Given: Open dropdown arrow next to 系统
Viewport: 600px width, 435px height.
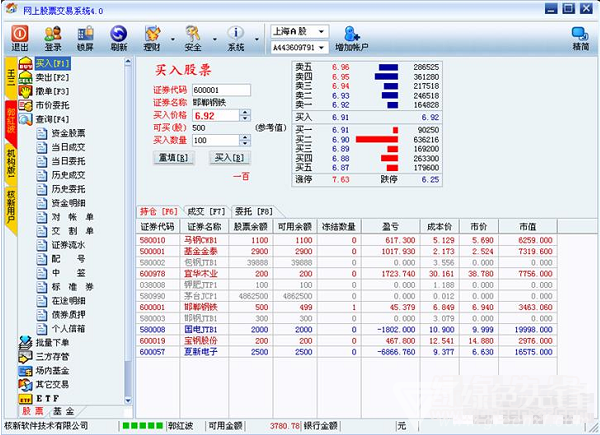Looking at the screenshot, I should pyautogui.click(x=257, y=39).
